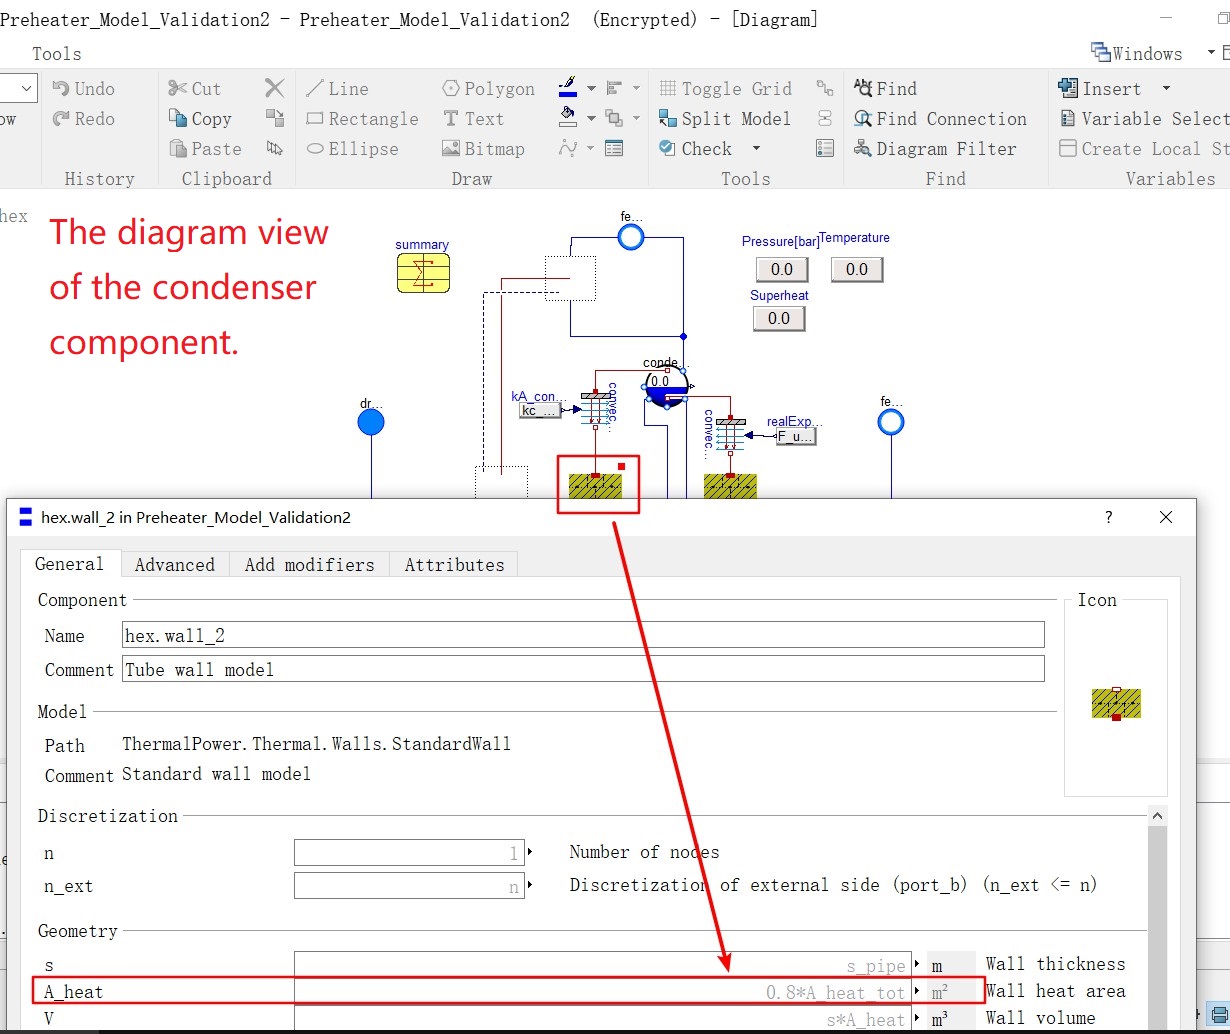This screenshot has width=1230, height=1034.
Task: Select the realExp... F_u block
Action: click(x=797, y=436)
